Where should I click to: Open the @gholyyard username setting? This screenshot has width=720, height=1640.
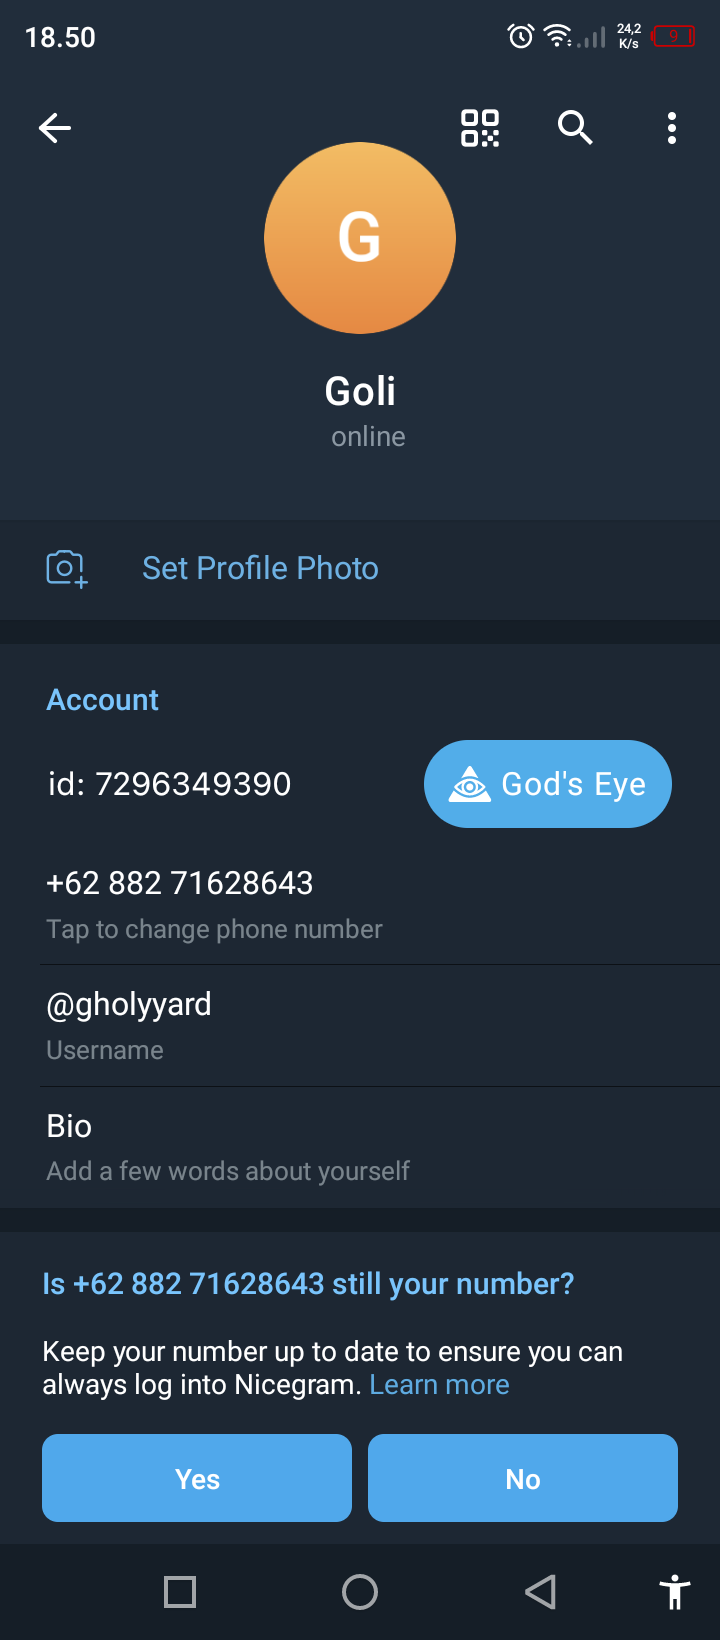tap(129, 1005)
